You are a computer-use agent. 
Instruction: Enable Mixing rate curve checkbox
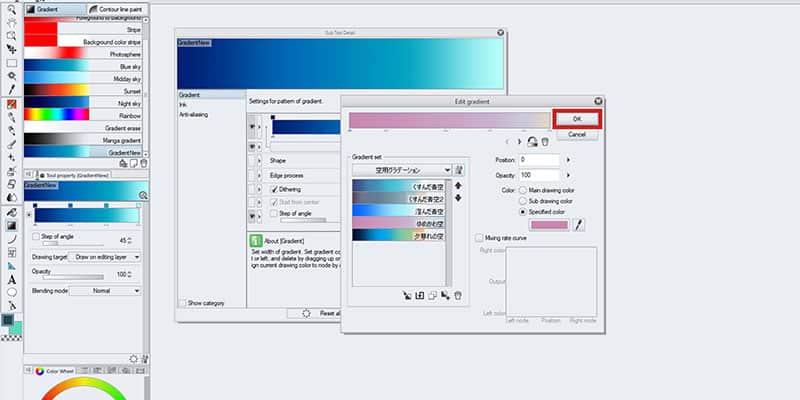coord(479,238)
